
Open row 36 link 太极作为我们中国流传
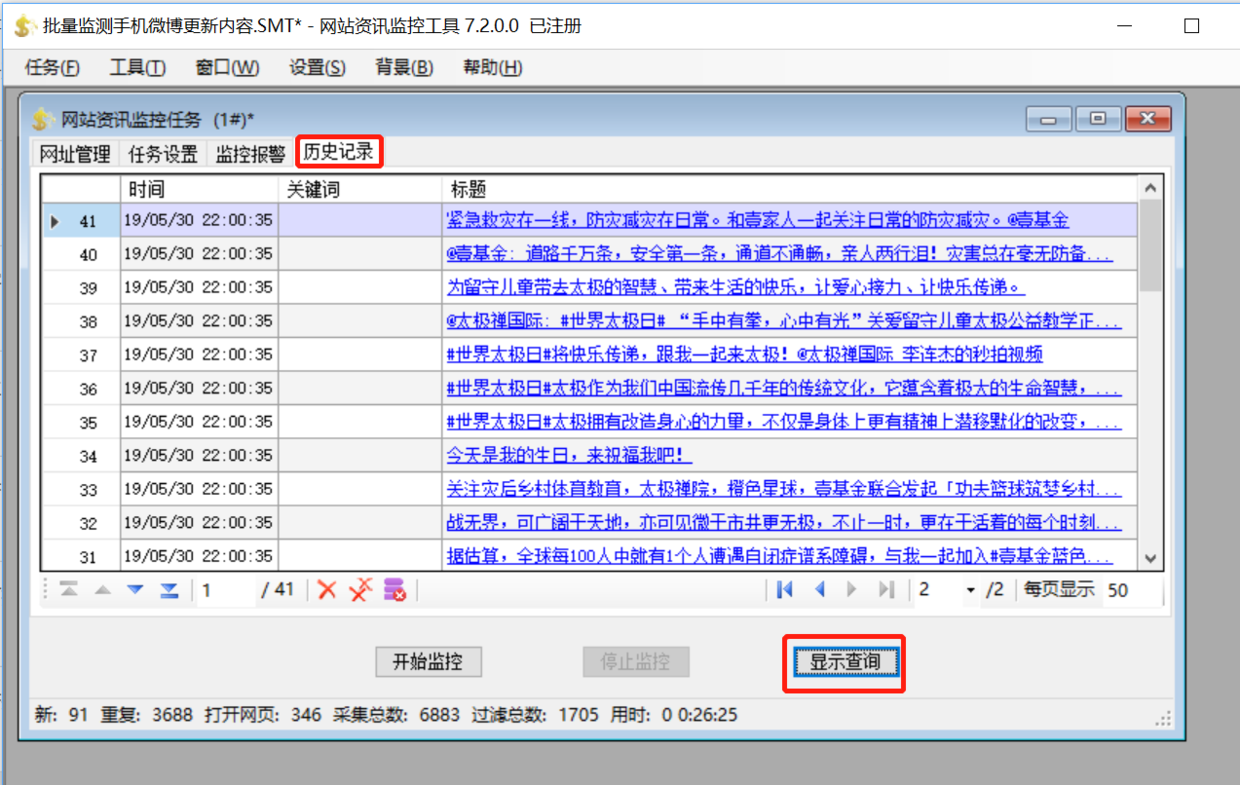pos(783,388)
